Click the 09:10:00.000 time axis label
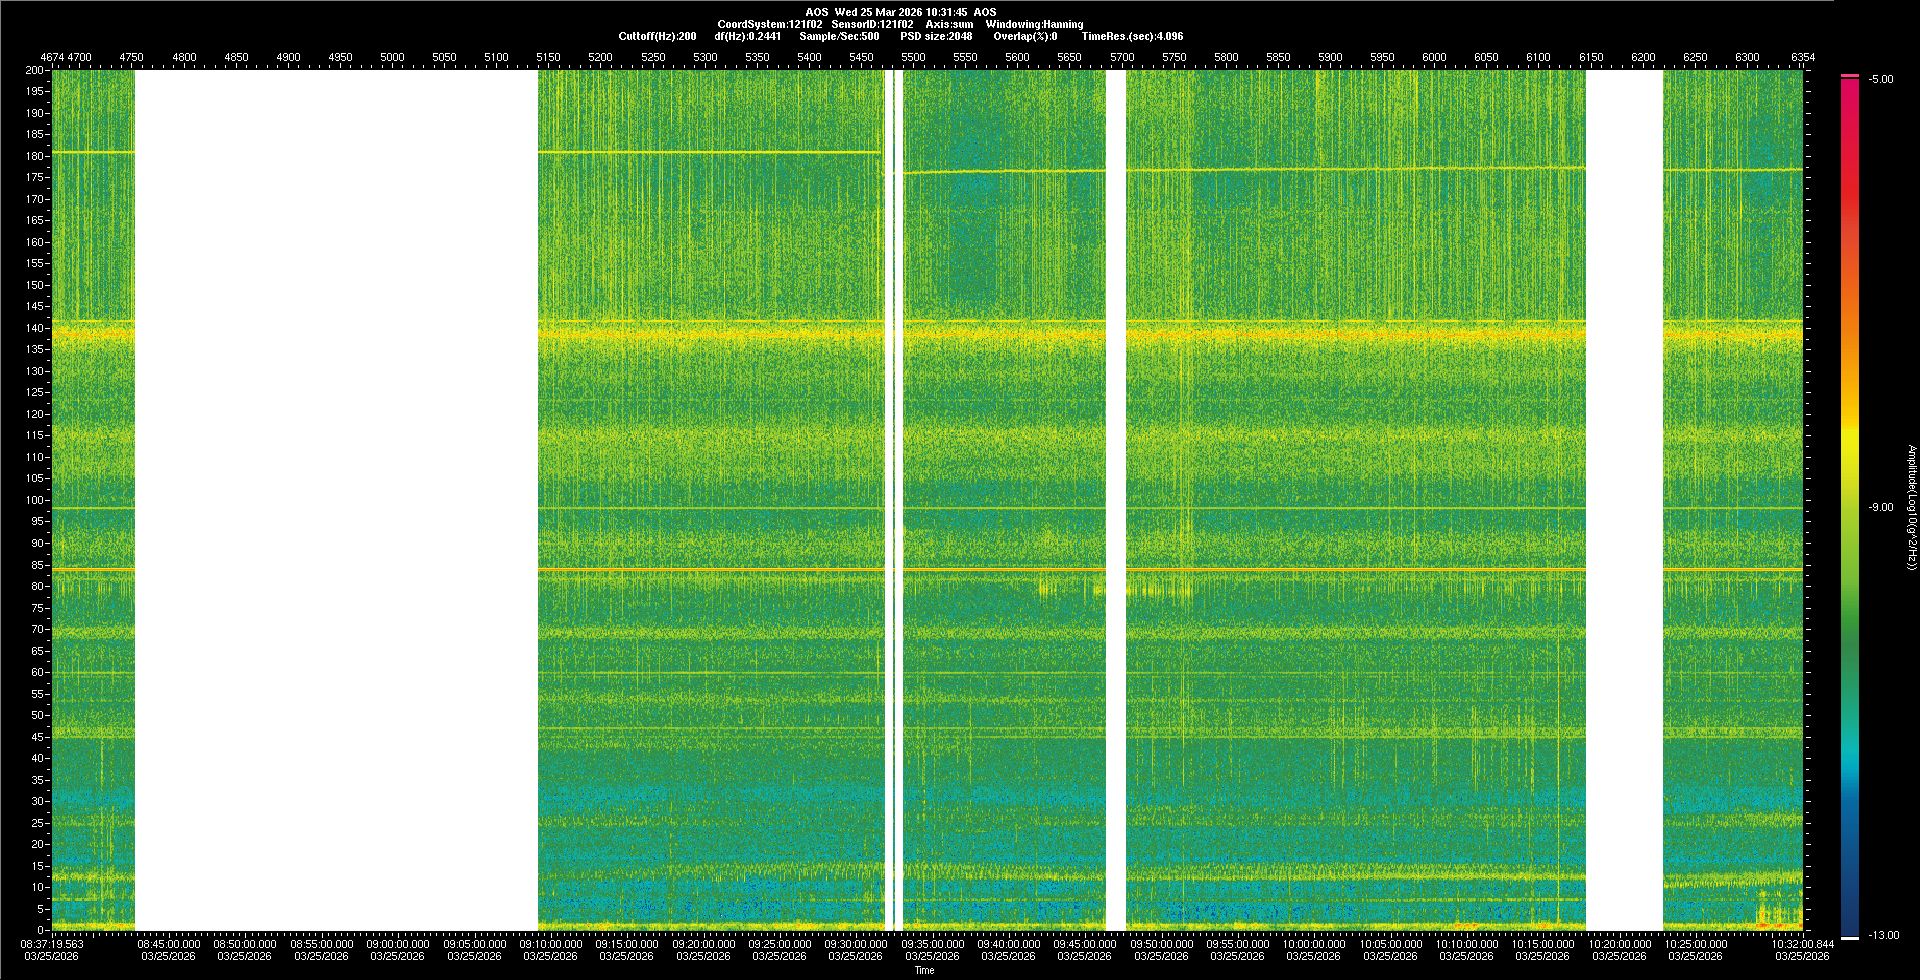This screenshot has height=980, width=1920. [x=550, y=944]
